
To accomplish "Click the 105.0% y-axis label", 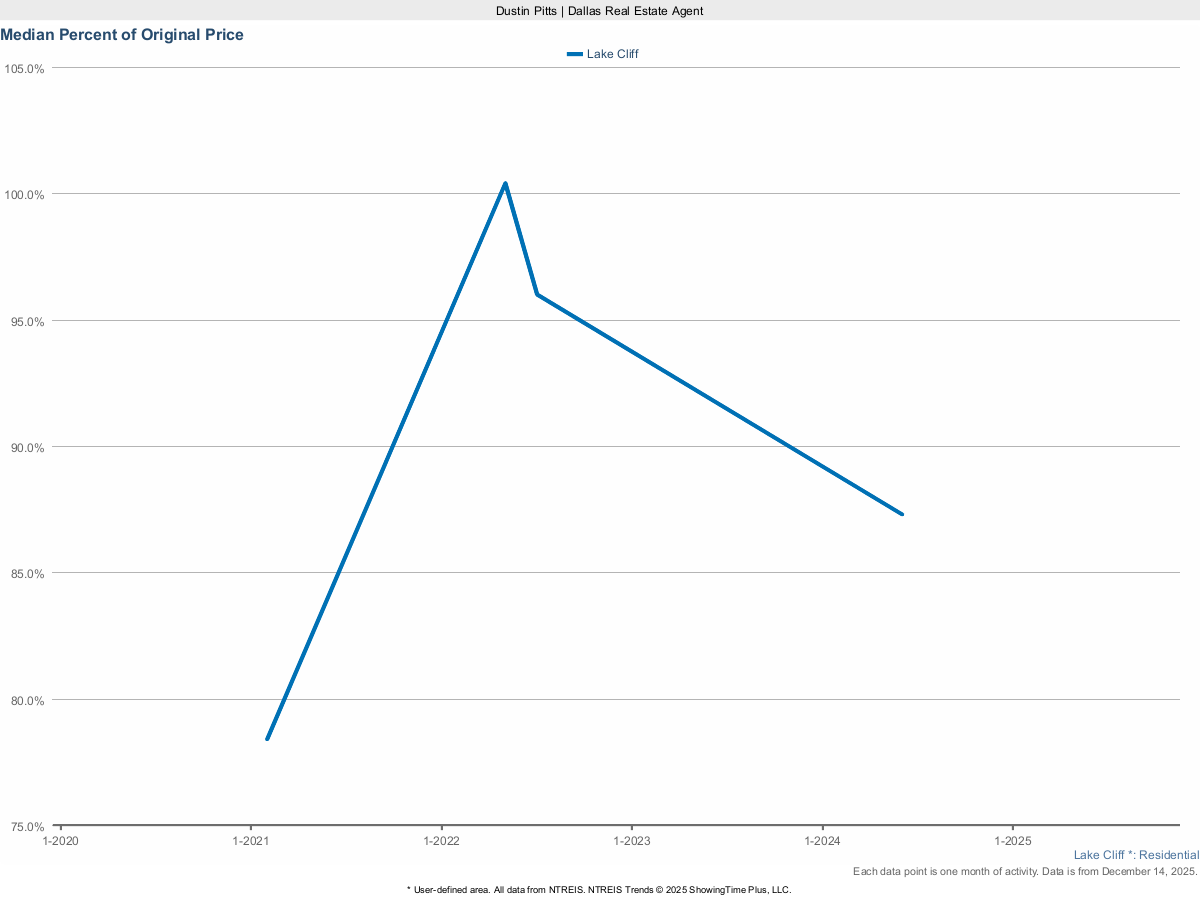I will click(25, 69).
